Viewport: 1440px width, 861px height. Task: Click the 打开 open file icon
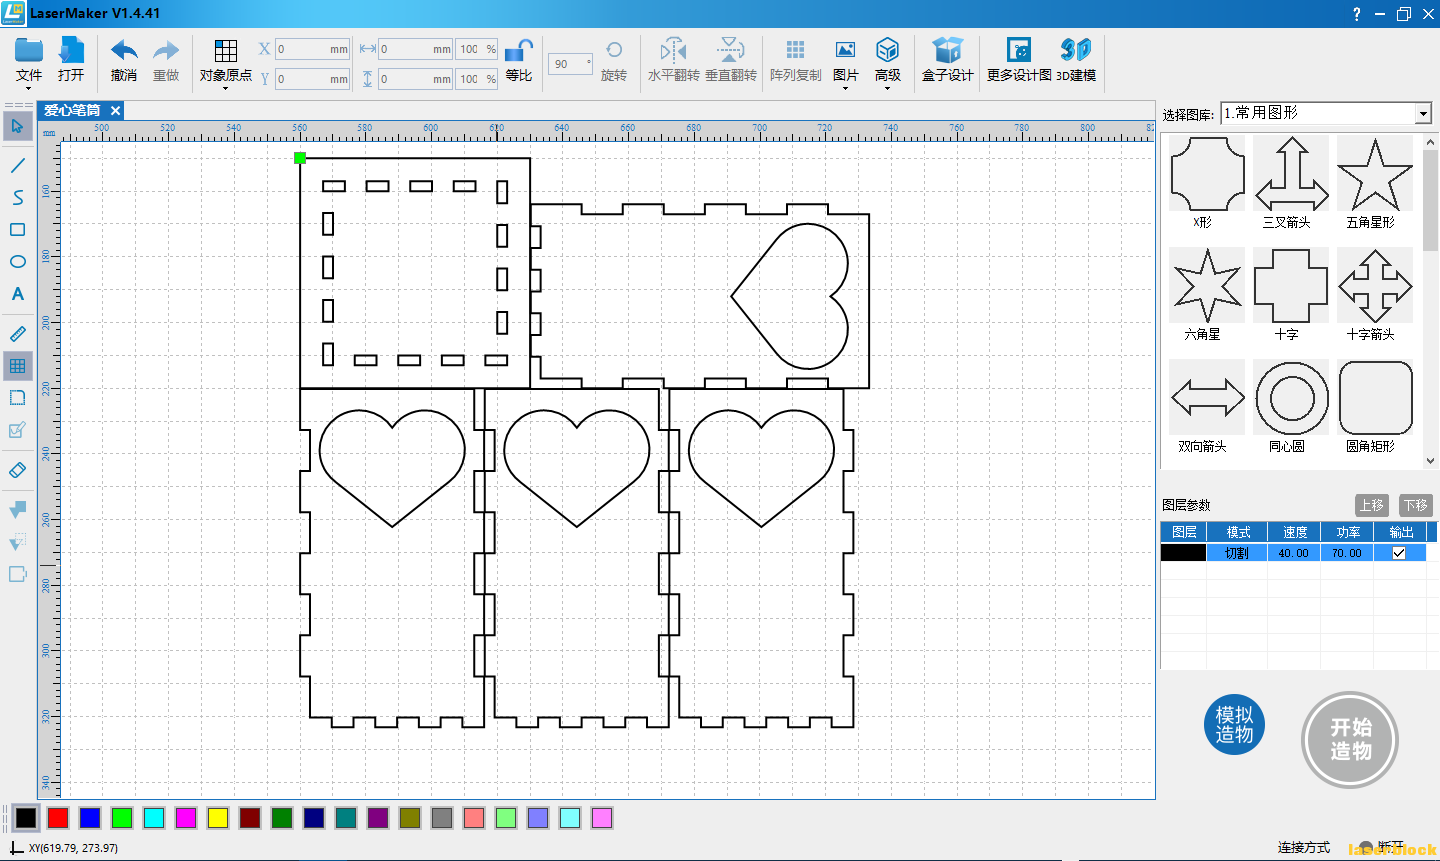pos(71,50)
